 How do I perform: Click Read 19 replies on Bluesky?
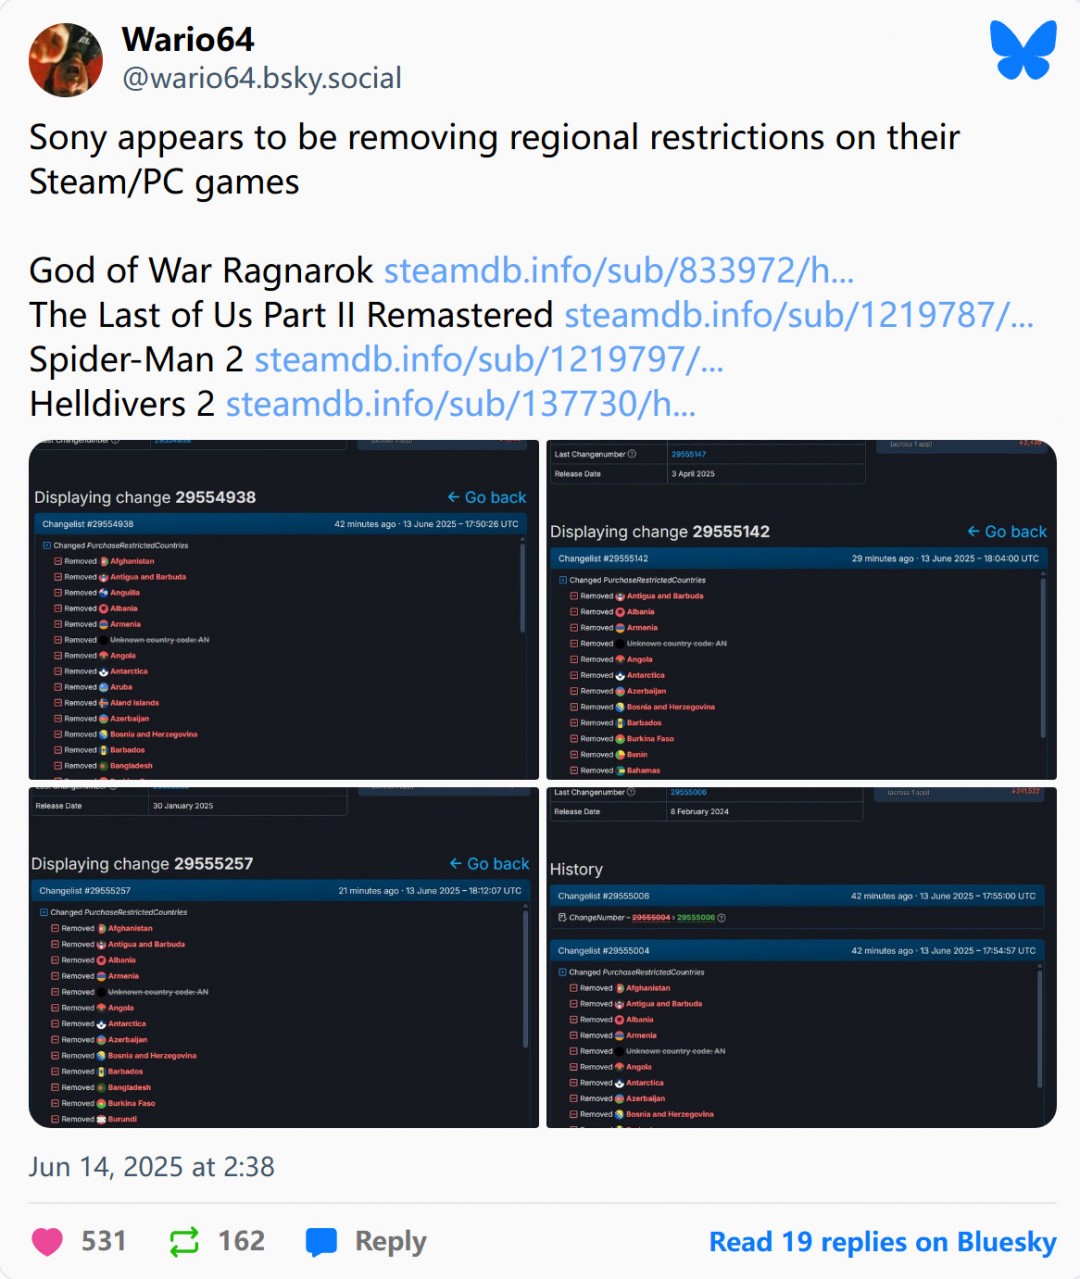pyautogui.click(x=882, y=1242)
